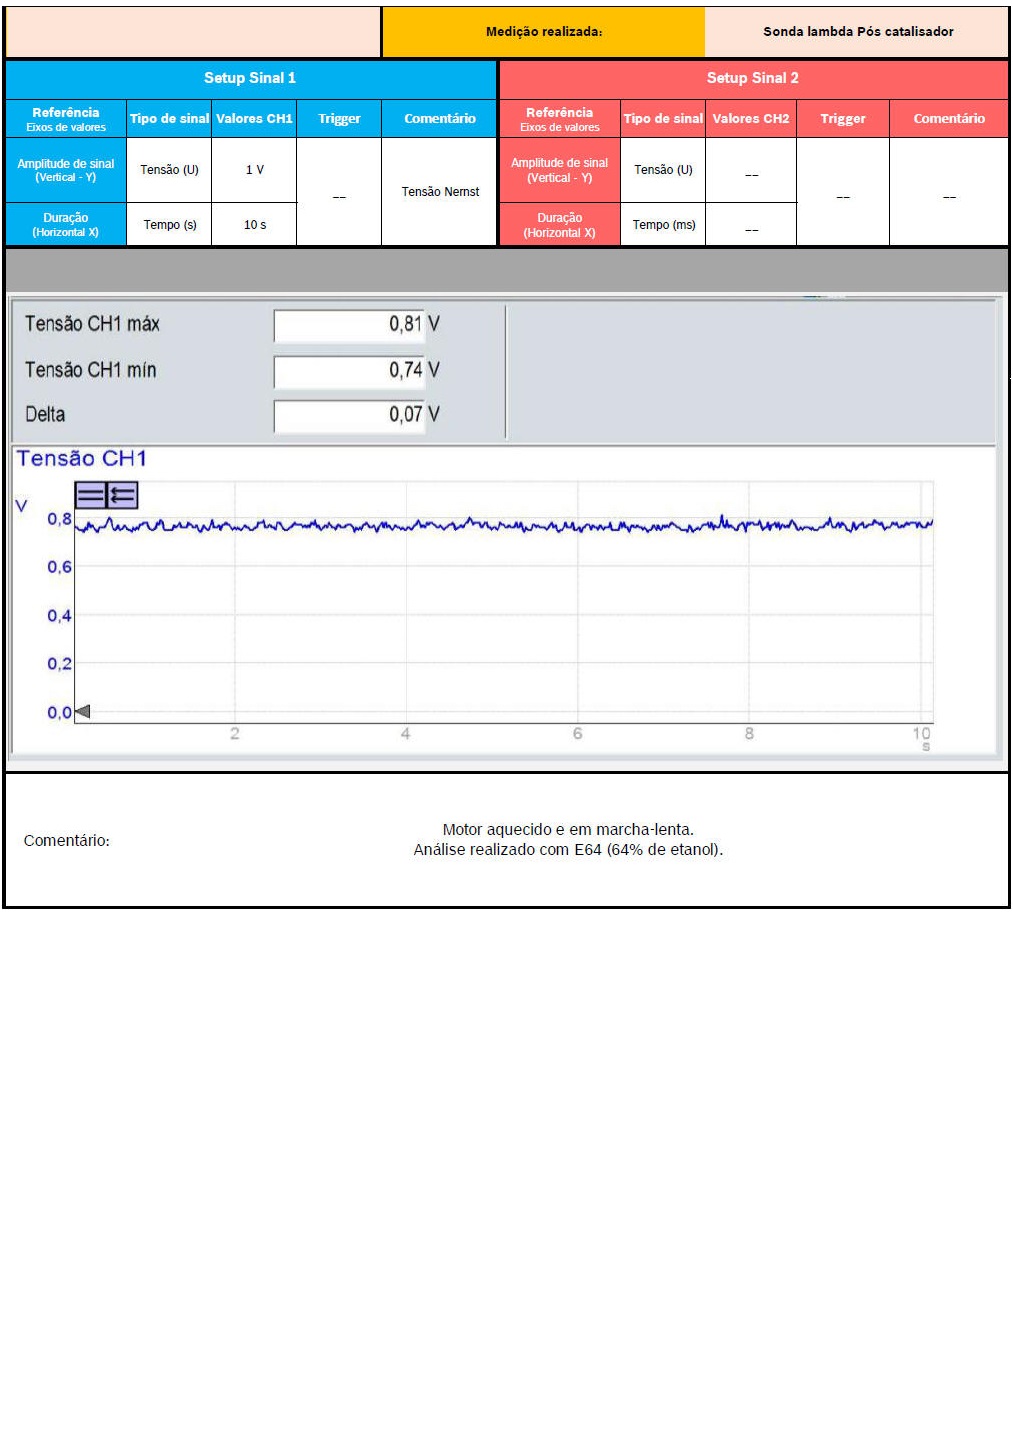Click the Tempo (ms) signal type cell
The height and width of the screenshot is (1442, 1013).
pyautogui.click(x=663, y=225)
